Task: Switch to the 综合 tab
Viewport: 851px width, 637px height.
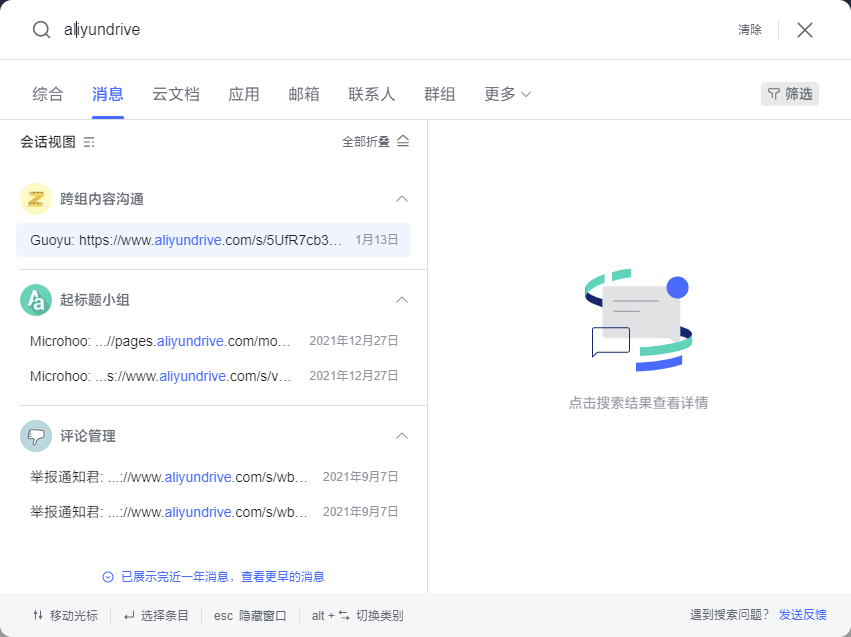Action: tap(47, 94)
